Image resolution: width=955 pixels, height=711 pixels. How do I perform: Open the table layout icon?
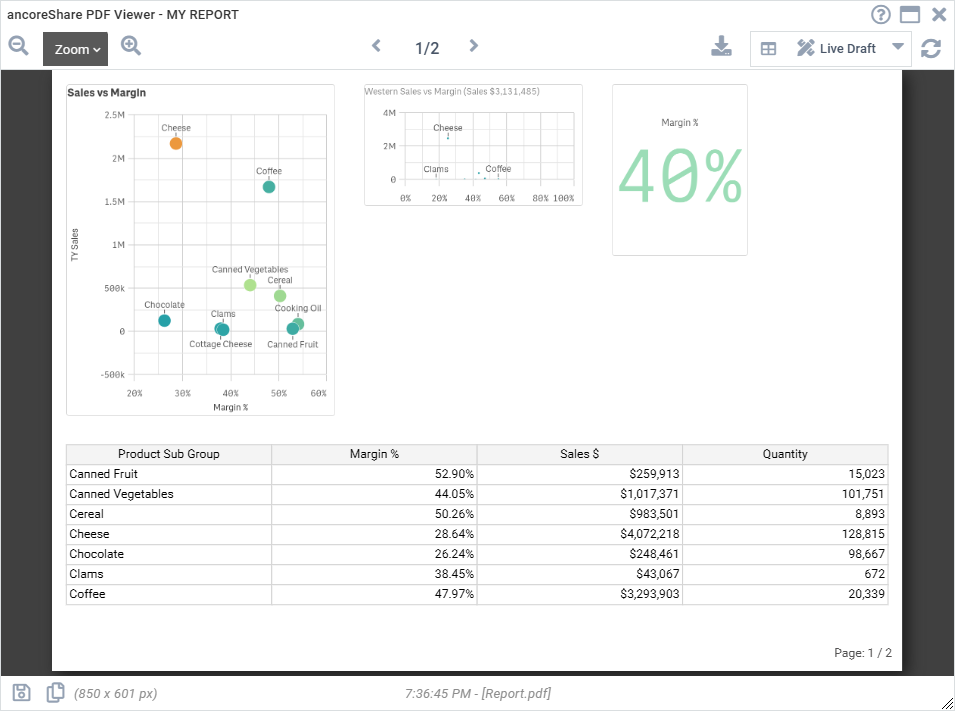click(x=769, y=49)
